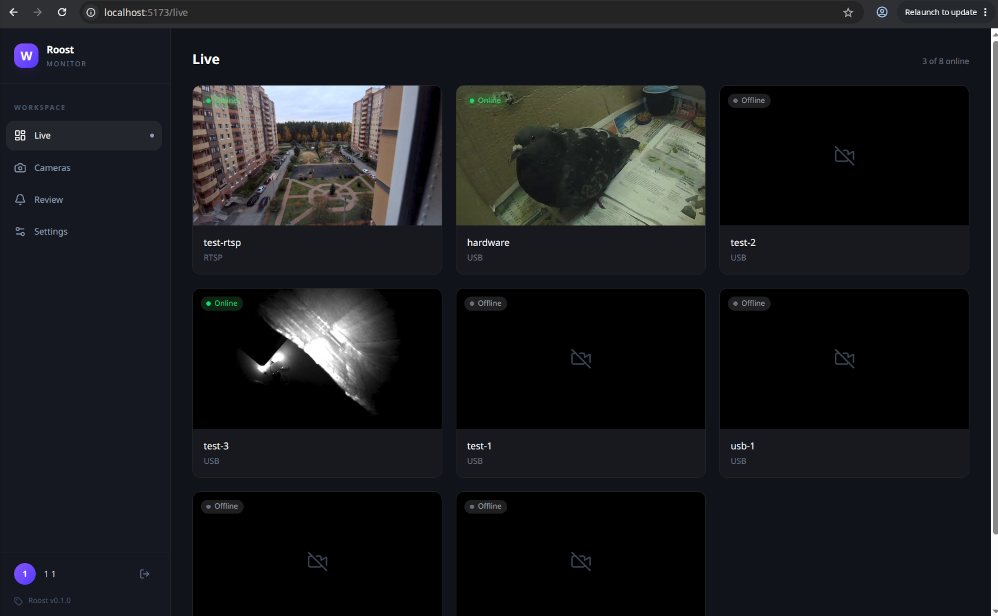
Task: Click the Online badge on test-3
Action: [x=222, y=304]
